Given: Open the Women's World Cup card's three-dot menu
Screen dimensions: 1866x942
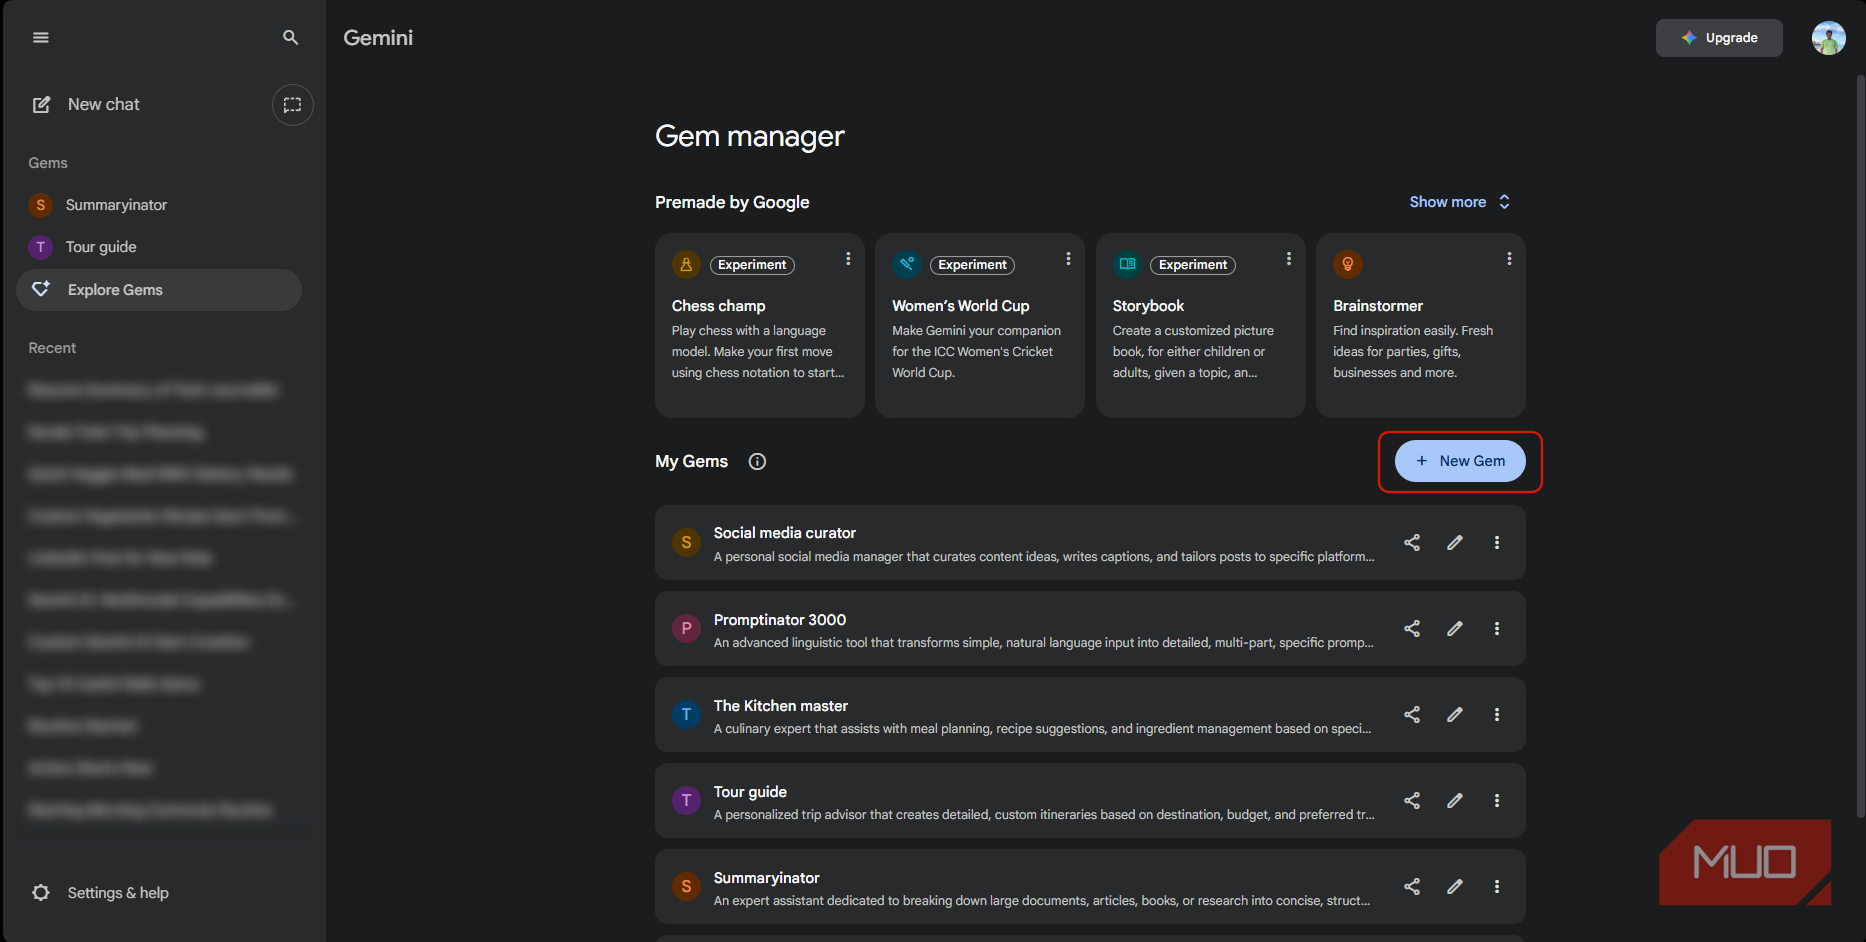Looking at the screenshot, I should (1068, 259).
